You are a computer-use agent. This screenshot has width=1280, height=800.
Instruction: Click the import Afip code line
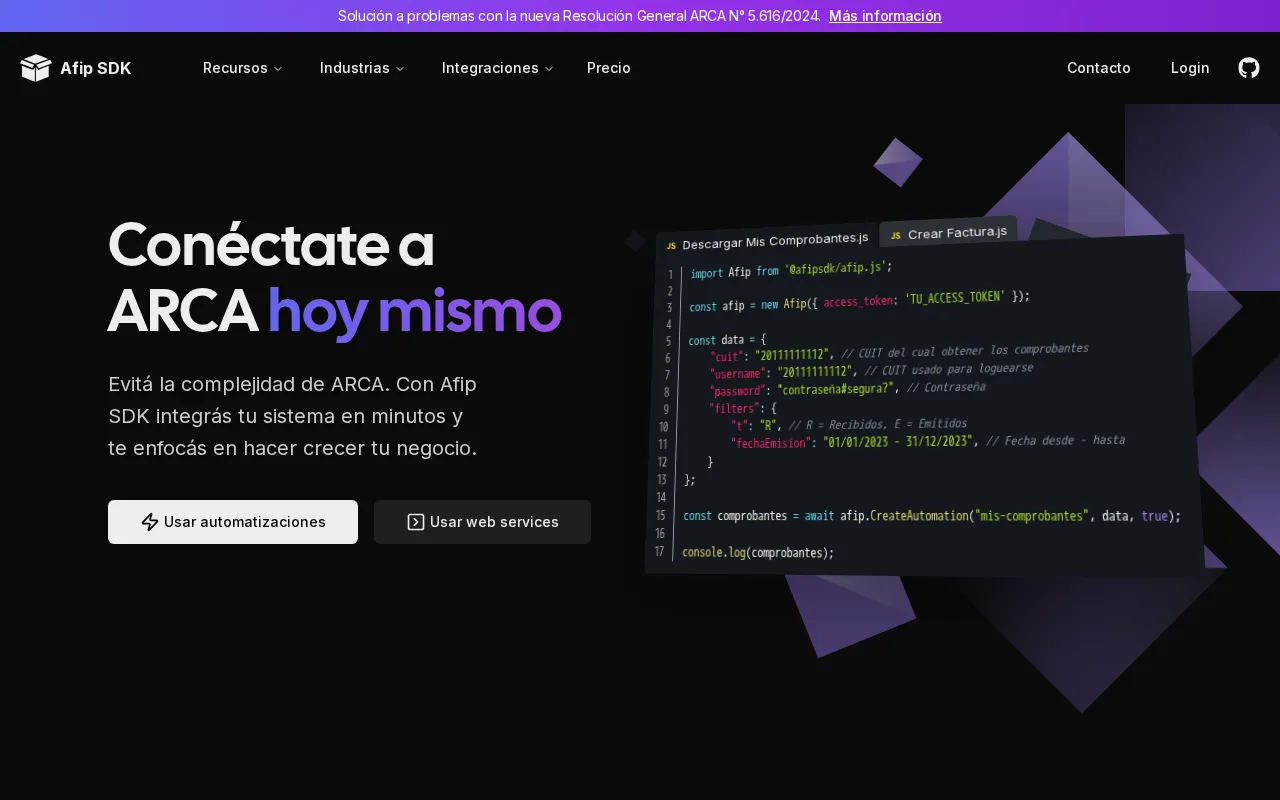pos(790,270)
